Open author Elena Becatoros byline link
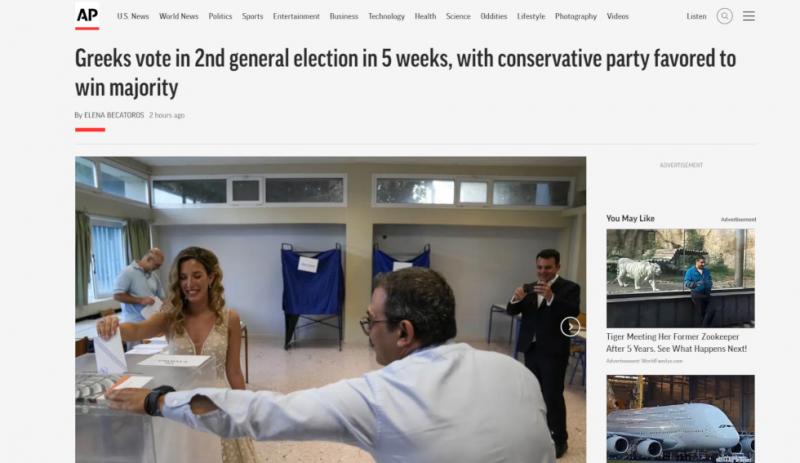Screen dimensions: 800x463 click(114, 115)
